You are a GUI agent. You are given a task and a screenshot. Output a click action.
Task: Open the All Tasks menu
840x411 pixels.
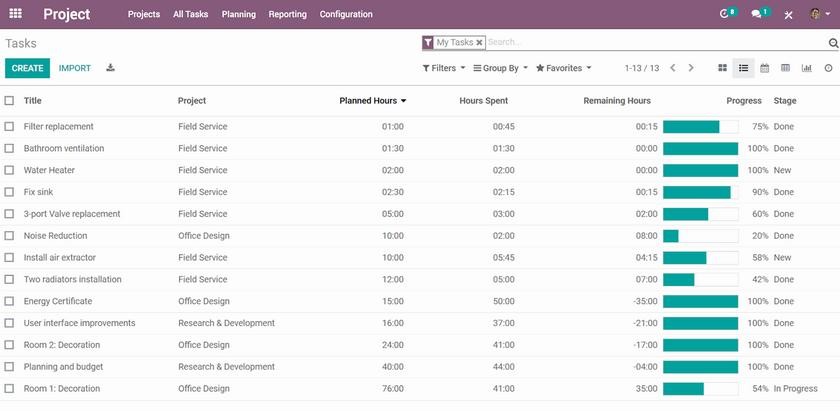click(x=190, y=14)
